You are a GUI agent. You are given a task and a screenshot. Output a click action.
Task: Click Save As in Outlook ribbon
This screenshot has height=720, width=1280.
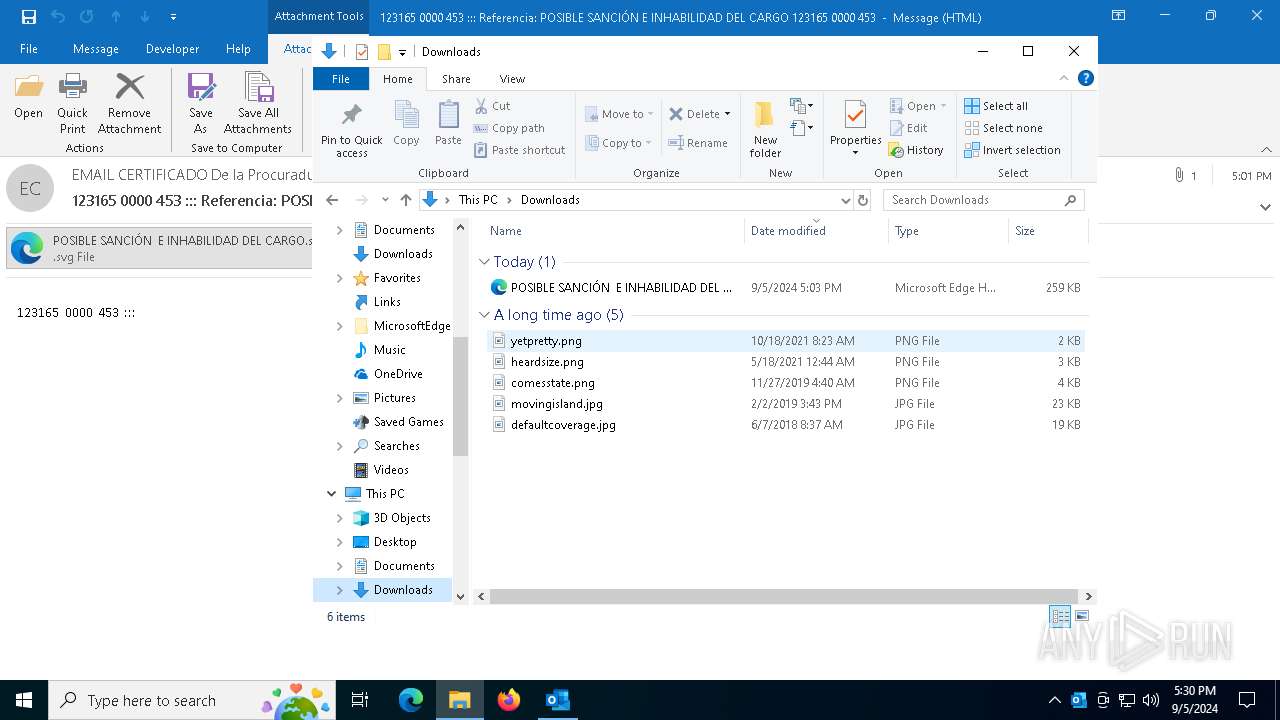[201, 103]
